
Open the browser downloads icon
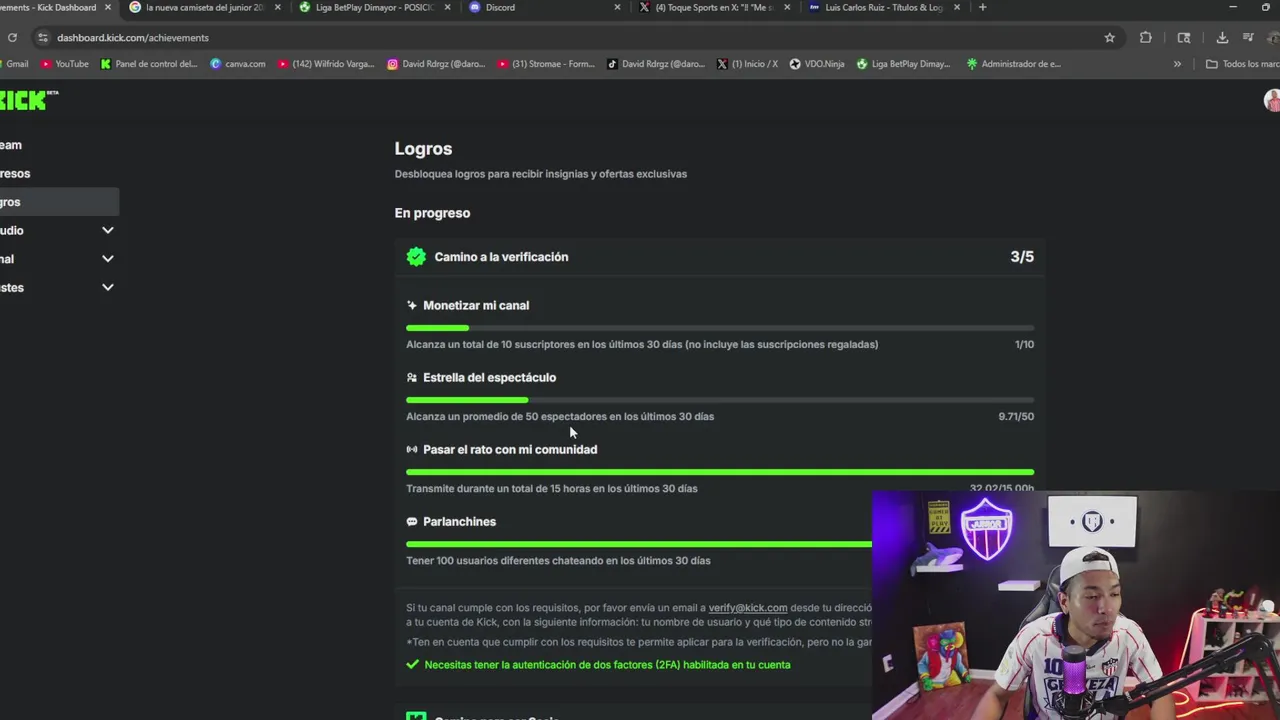click(1222, 38)
